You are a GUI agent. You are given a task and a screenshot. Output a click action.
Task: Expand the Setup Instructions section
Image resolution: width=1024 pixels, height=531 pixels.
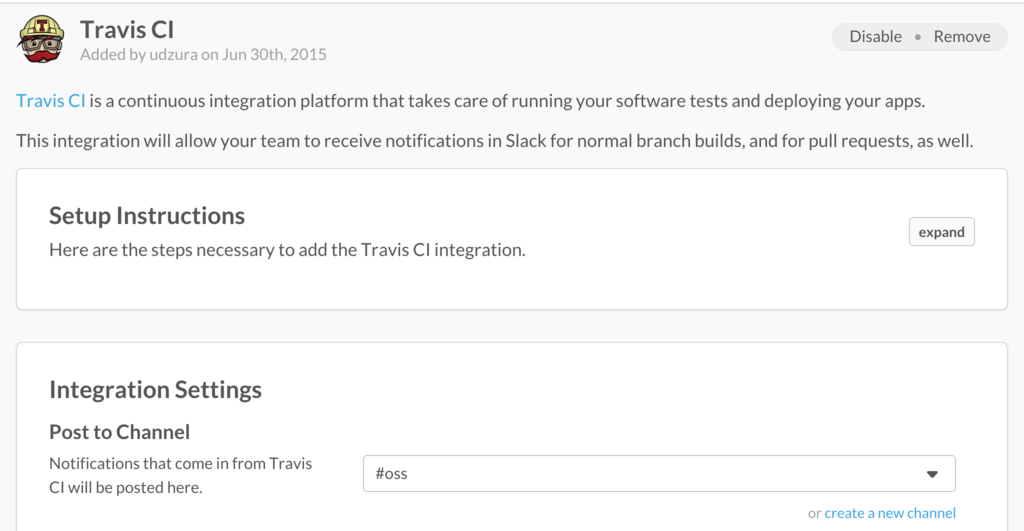pos(941,232)
